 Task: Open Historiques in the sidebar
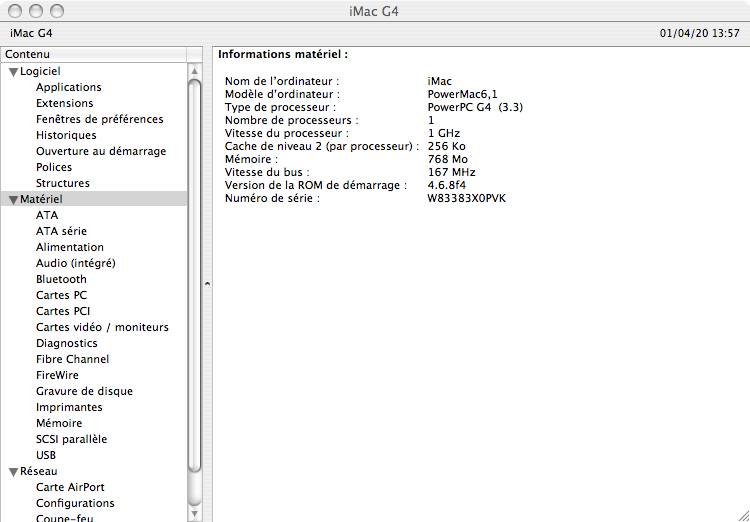tap(66, 135)
